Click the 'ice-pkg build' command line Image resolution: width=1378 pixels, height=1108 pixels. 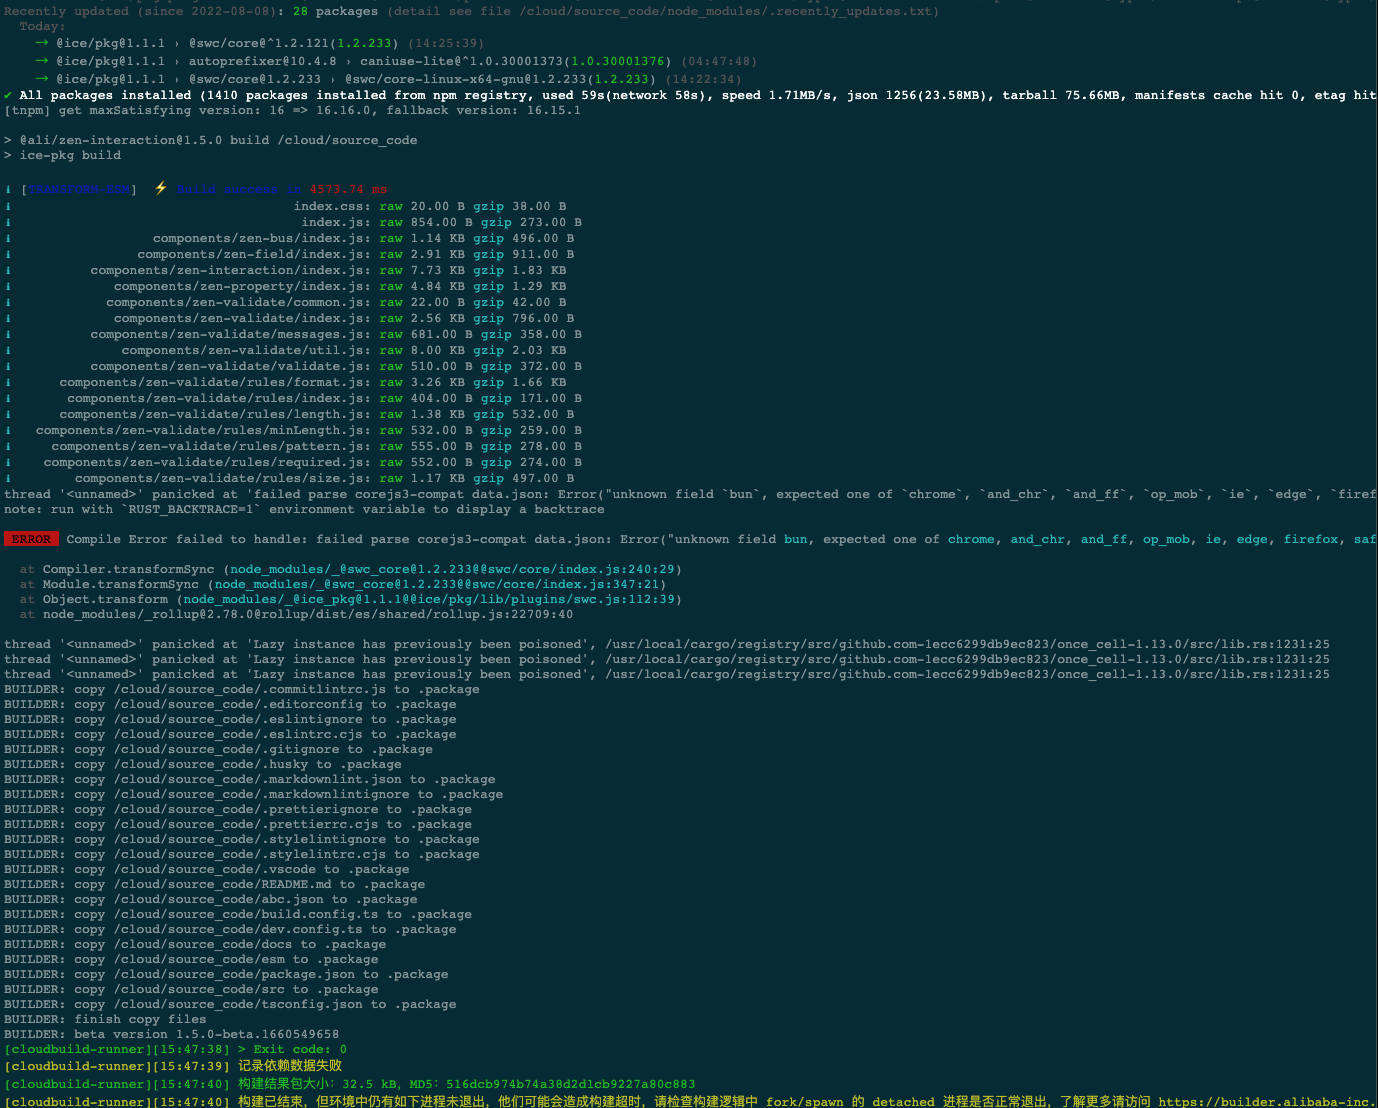coord(62,155)
